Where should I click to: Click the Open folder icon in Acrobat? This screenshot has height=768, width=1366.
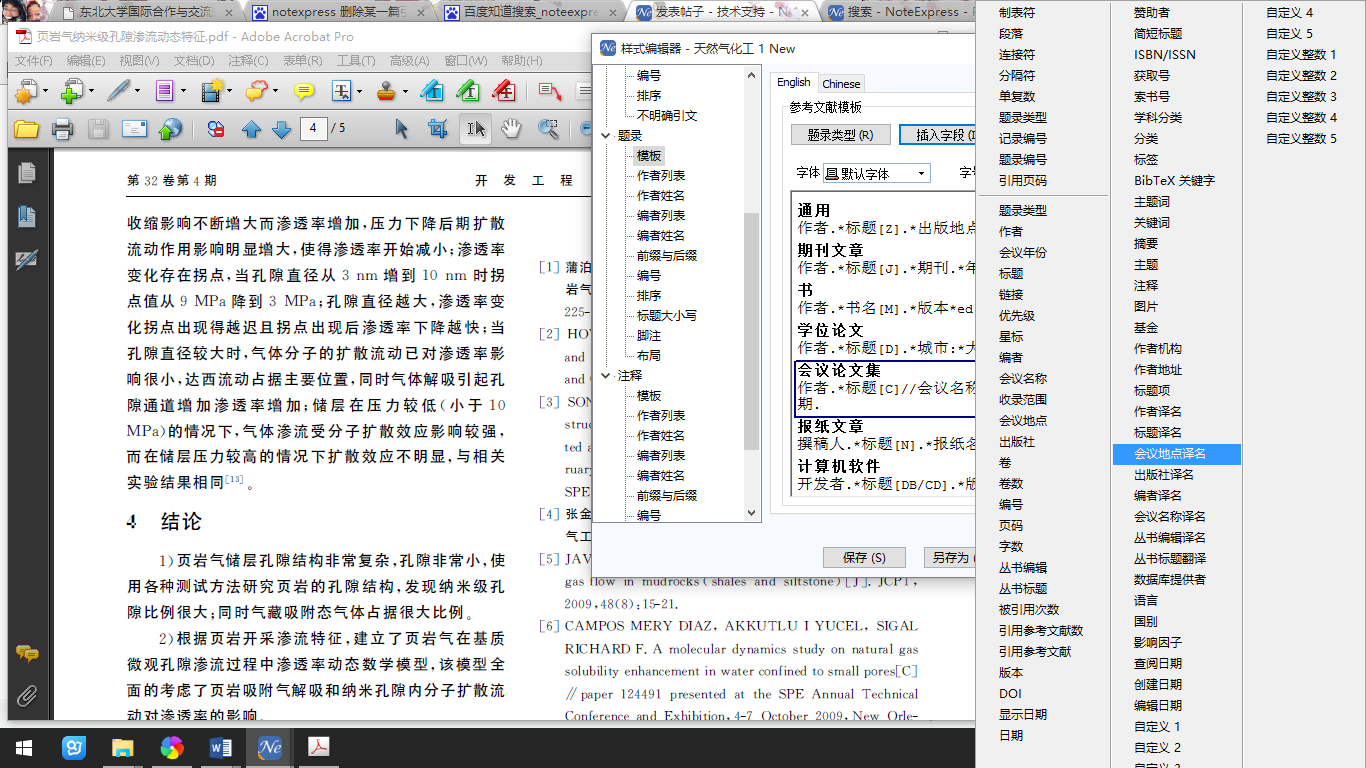tap(26, 129)
